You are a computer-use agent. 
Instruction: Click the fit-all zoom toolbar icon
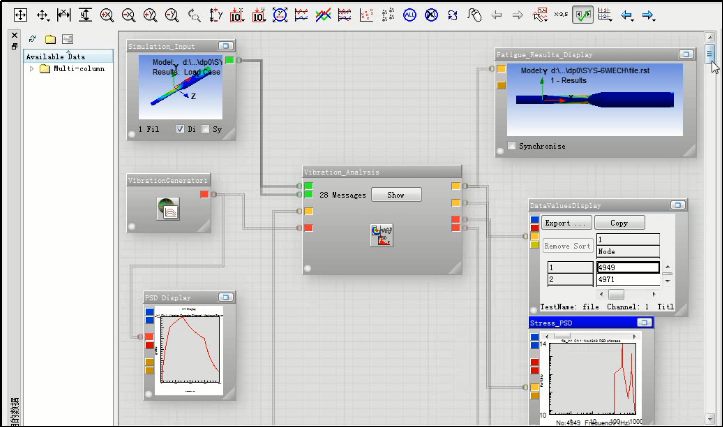[20, 16]
